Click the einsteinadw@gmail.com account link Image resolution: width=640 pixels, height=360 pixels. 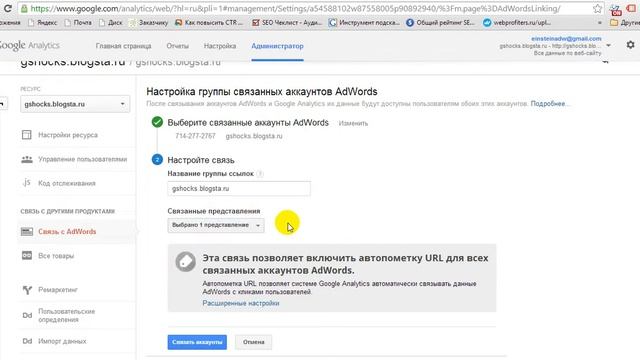click(566, 38)
